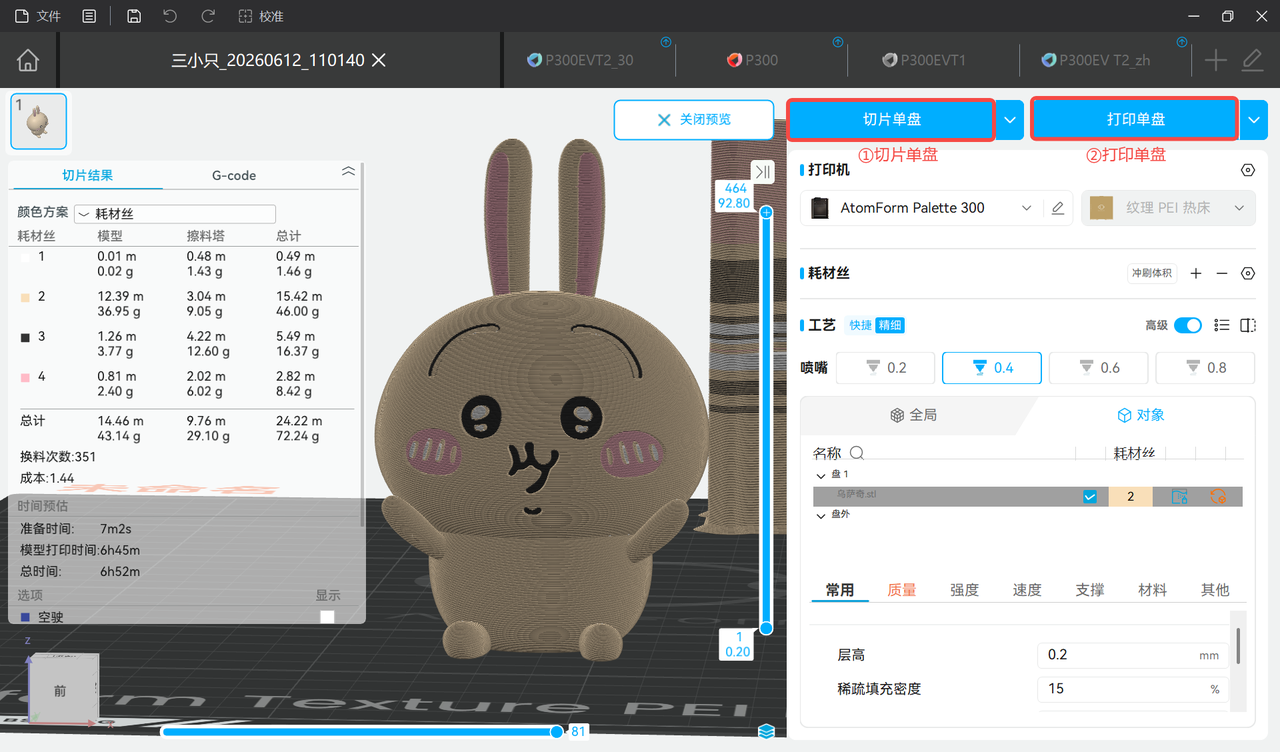Collapse the 盘 1 tree node
This screenshot has width=1280, height=752.
tap(821, 475)
